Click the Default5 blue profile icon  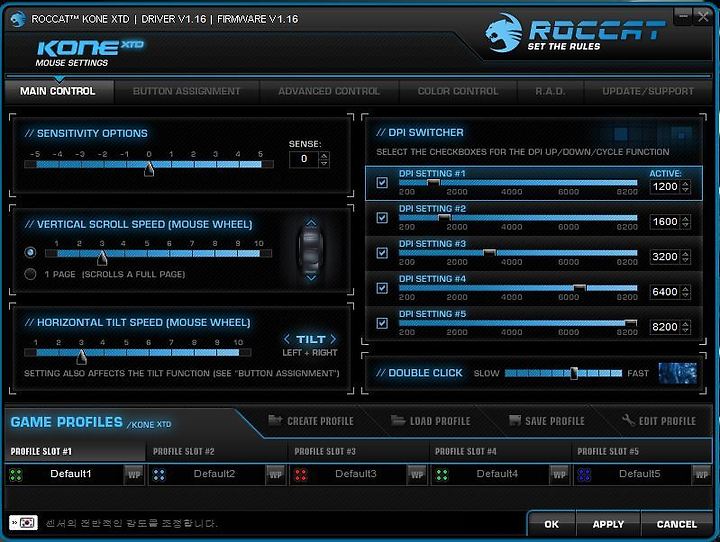pos(584,474)
